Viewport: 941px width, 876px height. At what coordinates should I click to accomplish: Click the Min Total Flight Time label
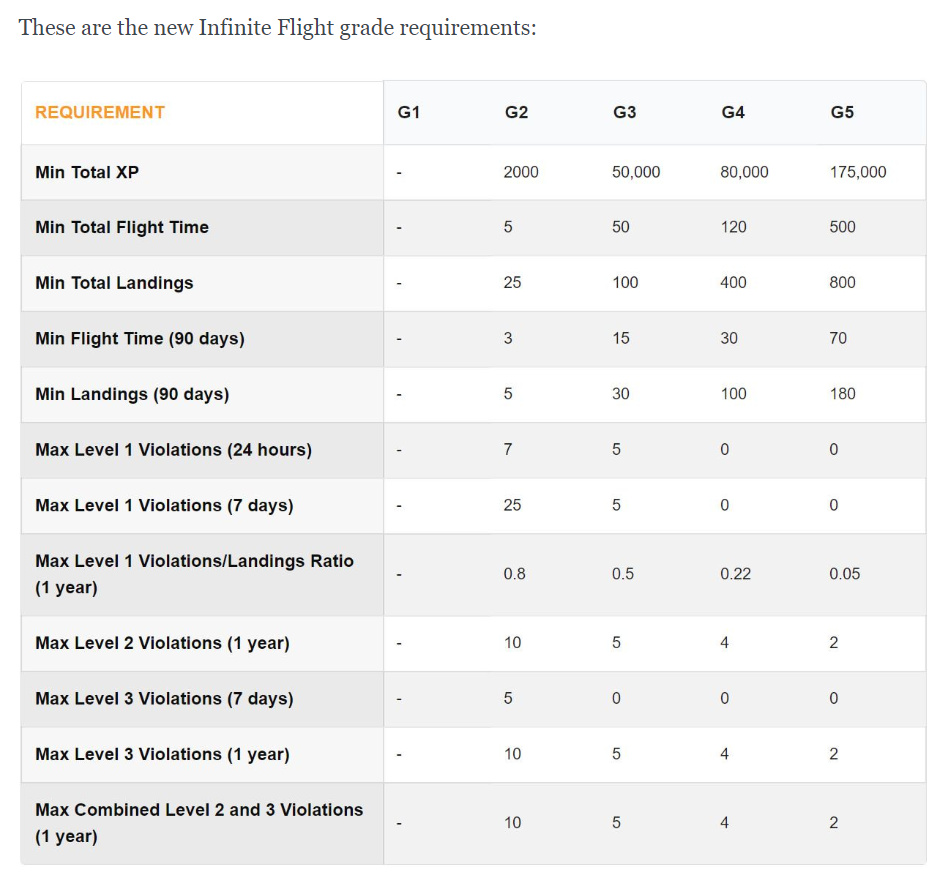[x=122, y=227]
